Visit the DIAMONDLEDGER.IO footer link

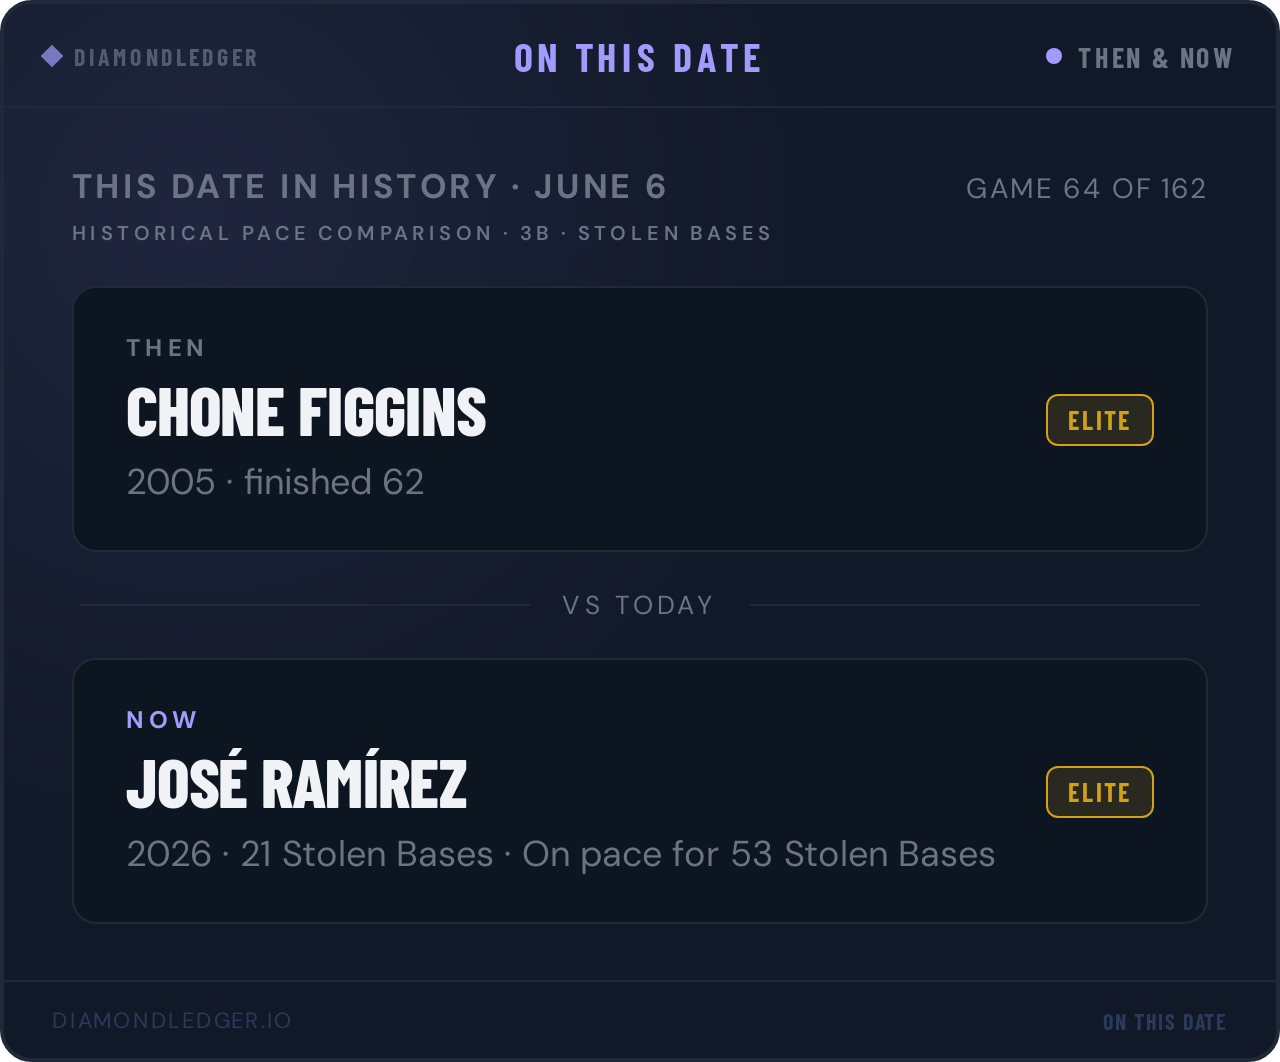pyautogui.click(x=172, y=1021)
